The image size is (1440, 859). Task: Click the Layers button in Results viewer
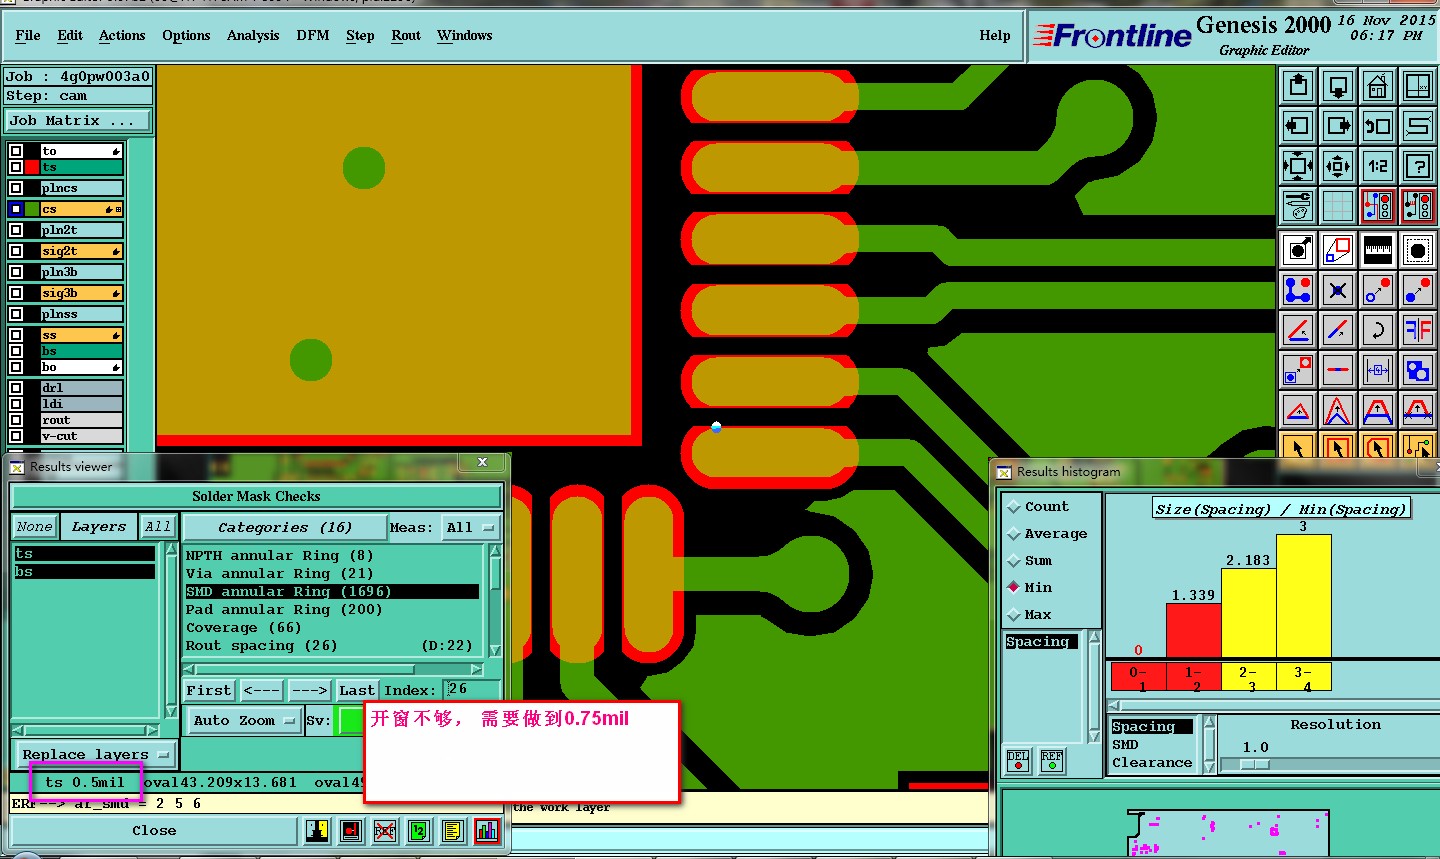pos(99,527)
